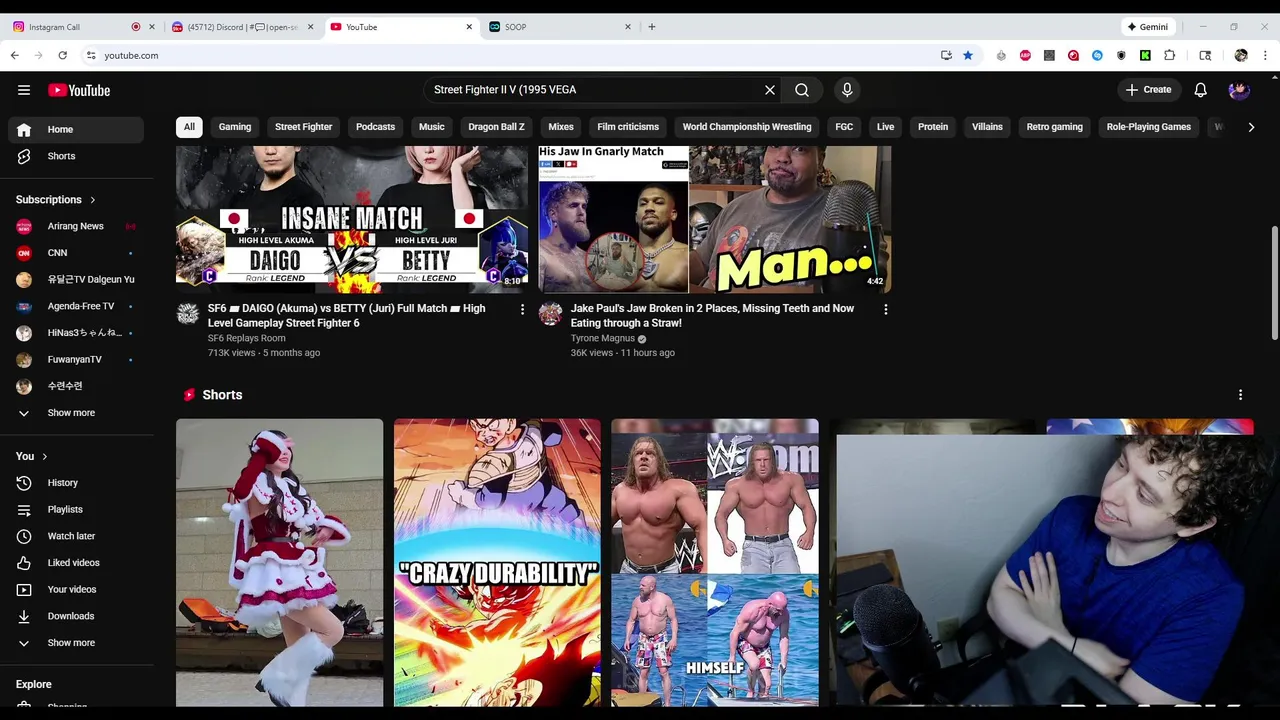Reload the page
The image size is (1280, 720).
[62, 56]
